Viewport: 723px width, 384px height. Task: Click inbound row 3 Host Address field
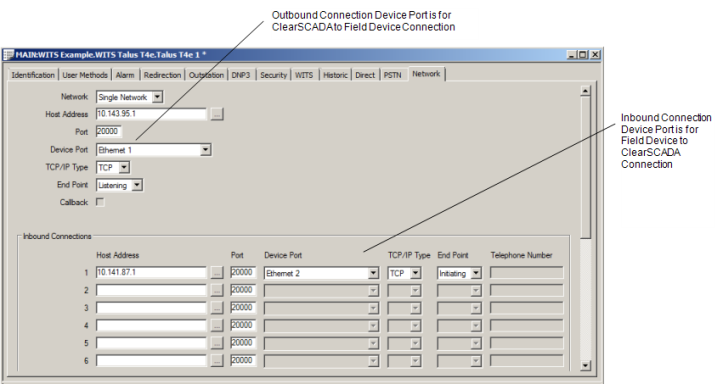click(x=151, y=308)
